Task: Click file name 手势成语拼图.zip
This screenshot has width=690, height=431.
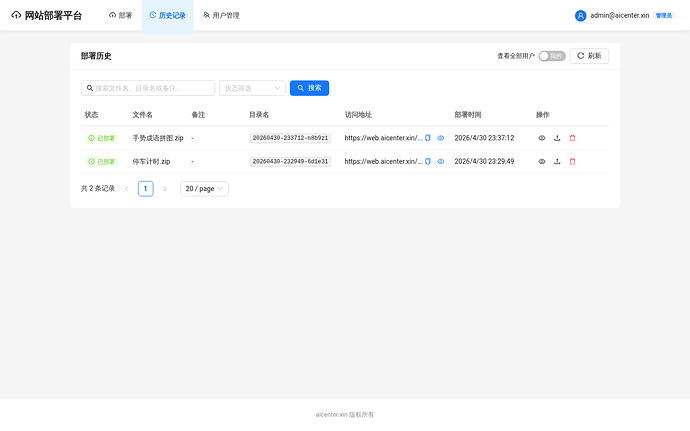Action: [158, 138]
